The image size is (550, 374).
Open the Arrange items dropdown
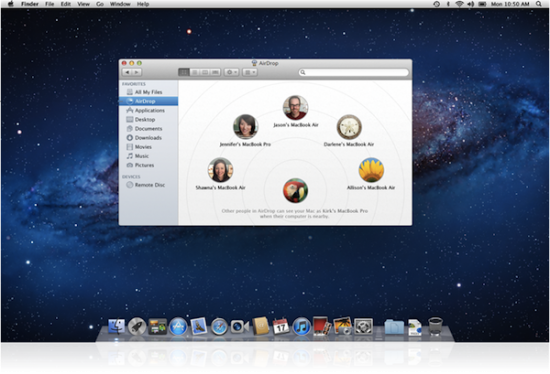point(250,72)
